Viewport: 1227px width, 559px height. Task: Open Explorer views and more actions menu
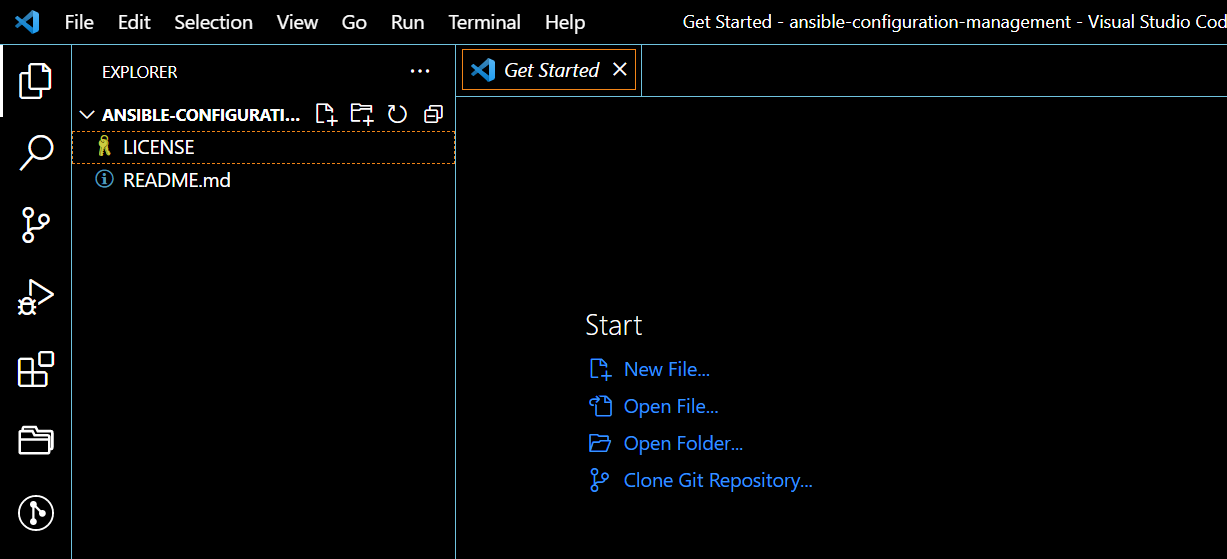(x=420, y=71)
